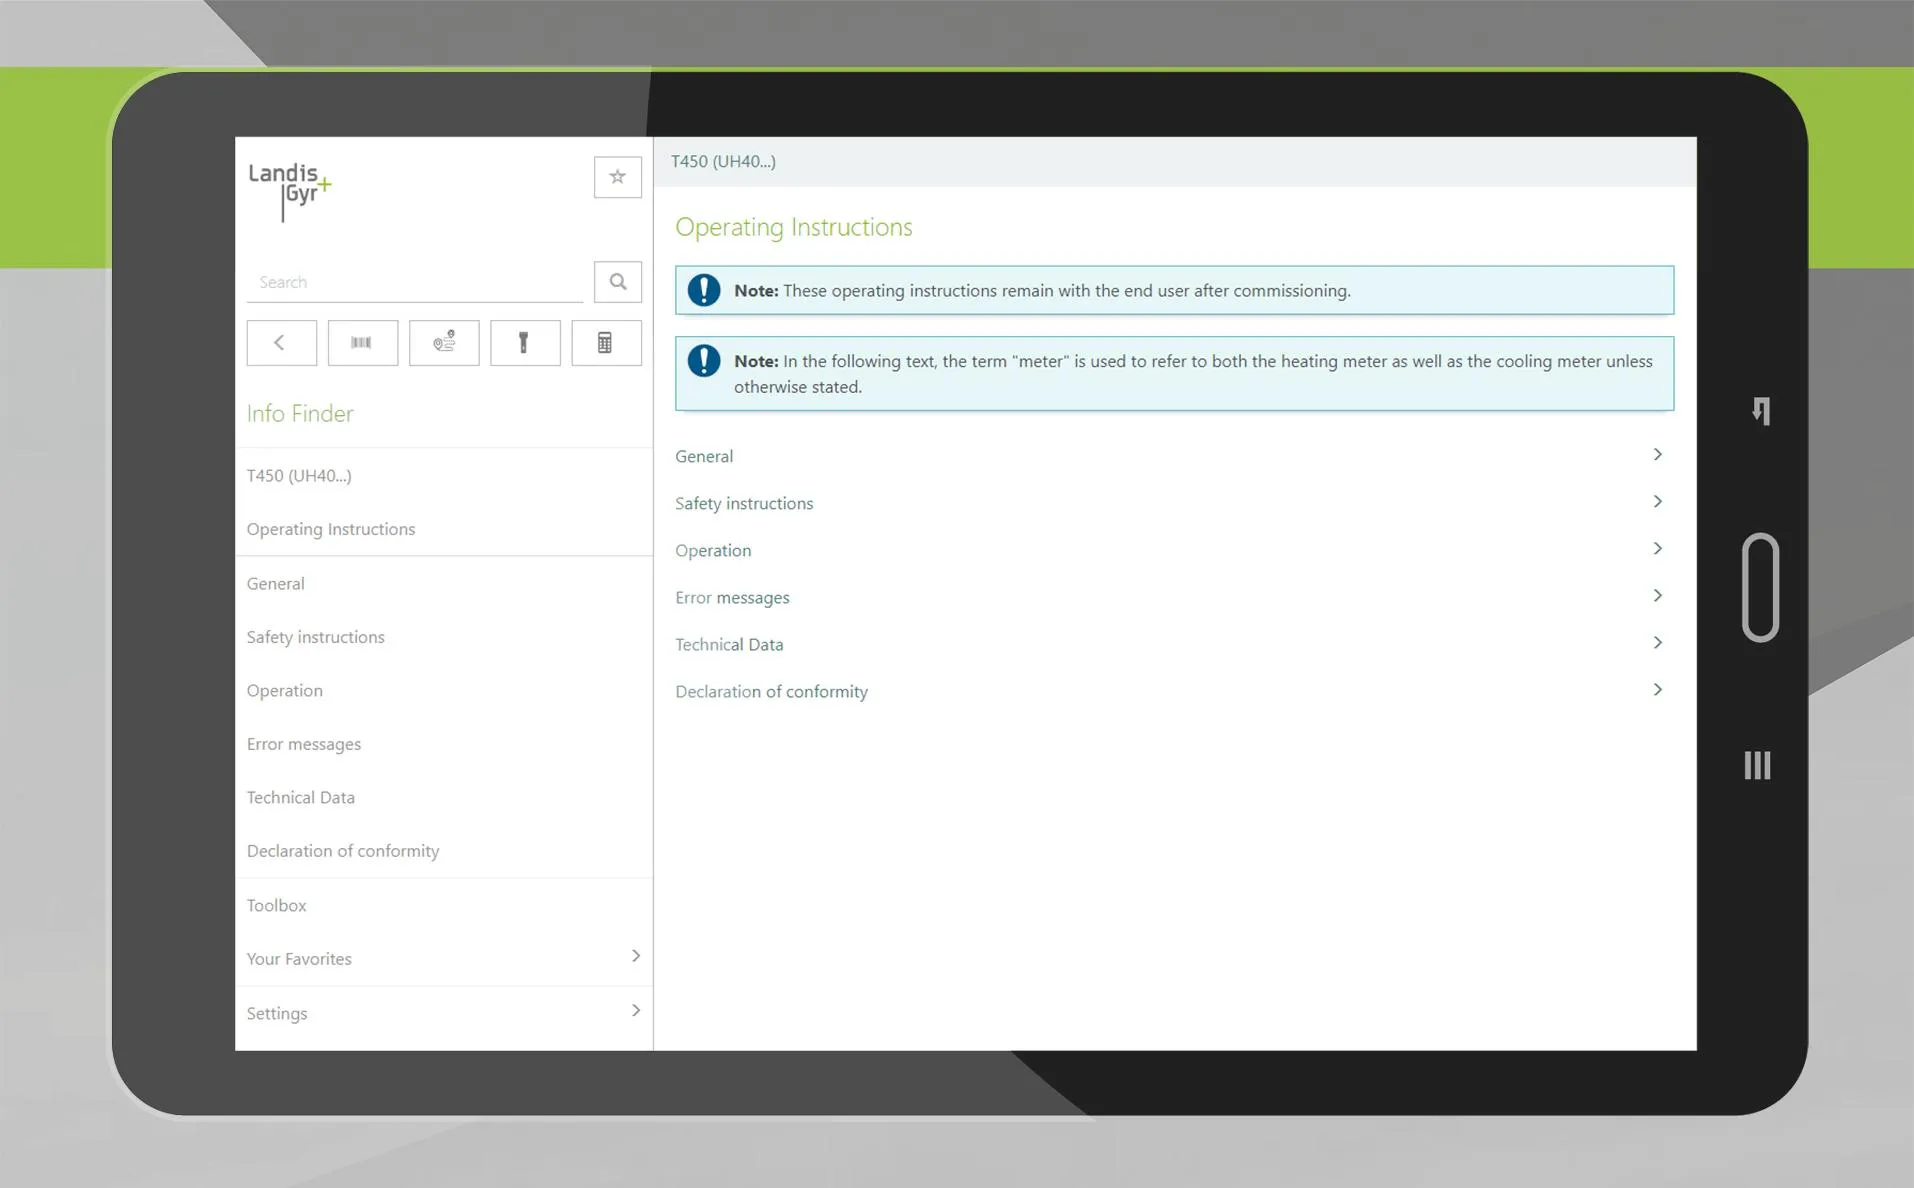Open the Settings submenu arrow

pos(635,1011)
